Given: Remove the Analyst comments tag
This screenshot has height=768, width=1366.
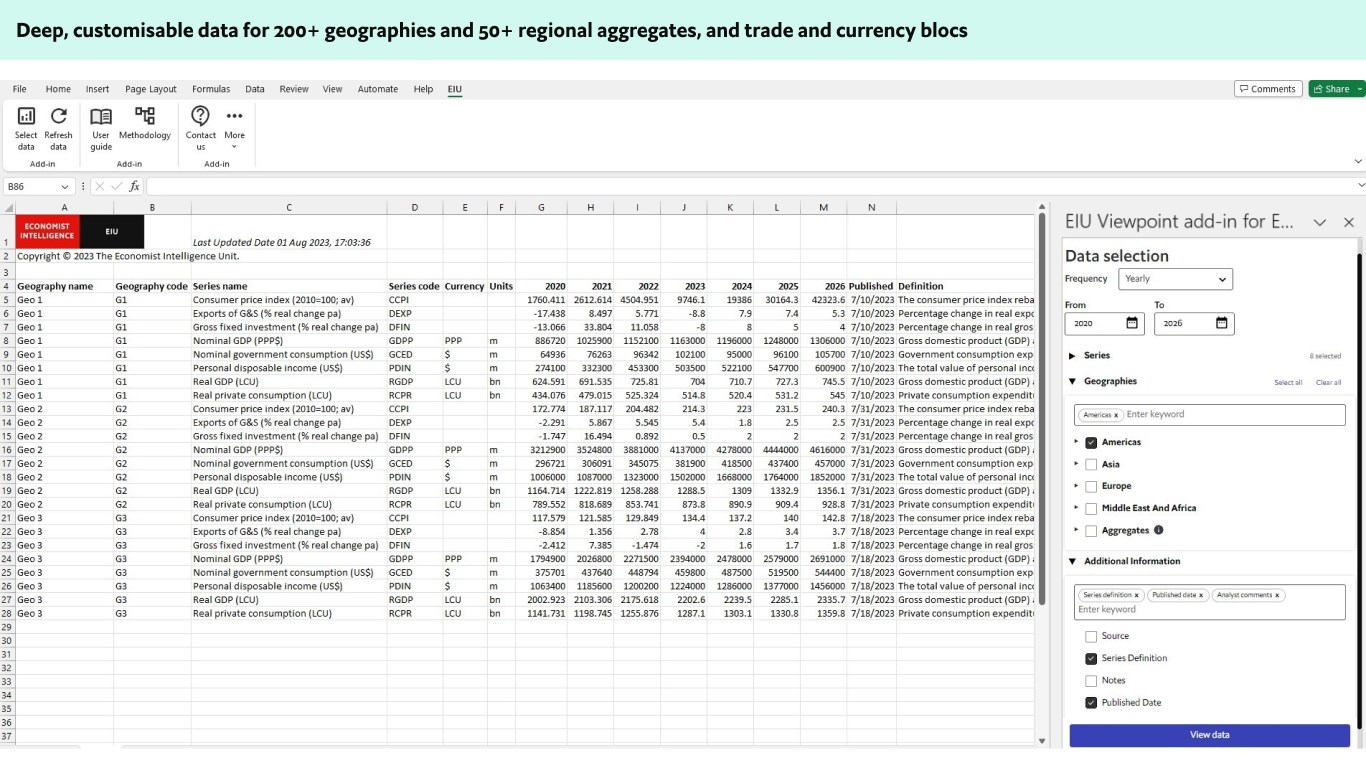Looking at the screenshot, I should click(1277, 595).
